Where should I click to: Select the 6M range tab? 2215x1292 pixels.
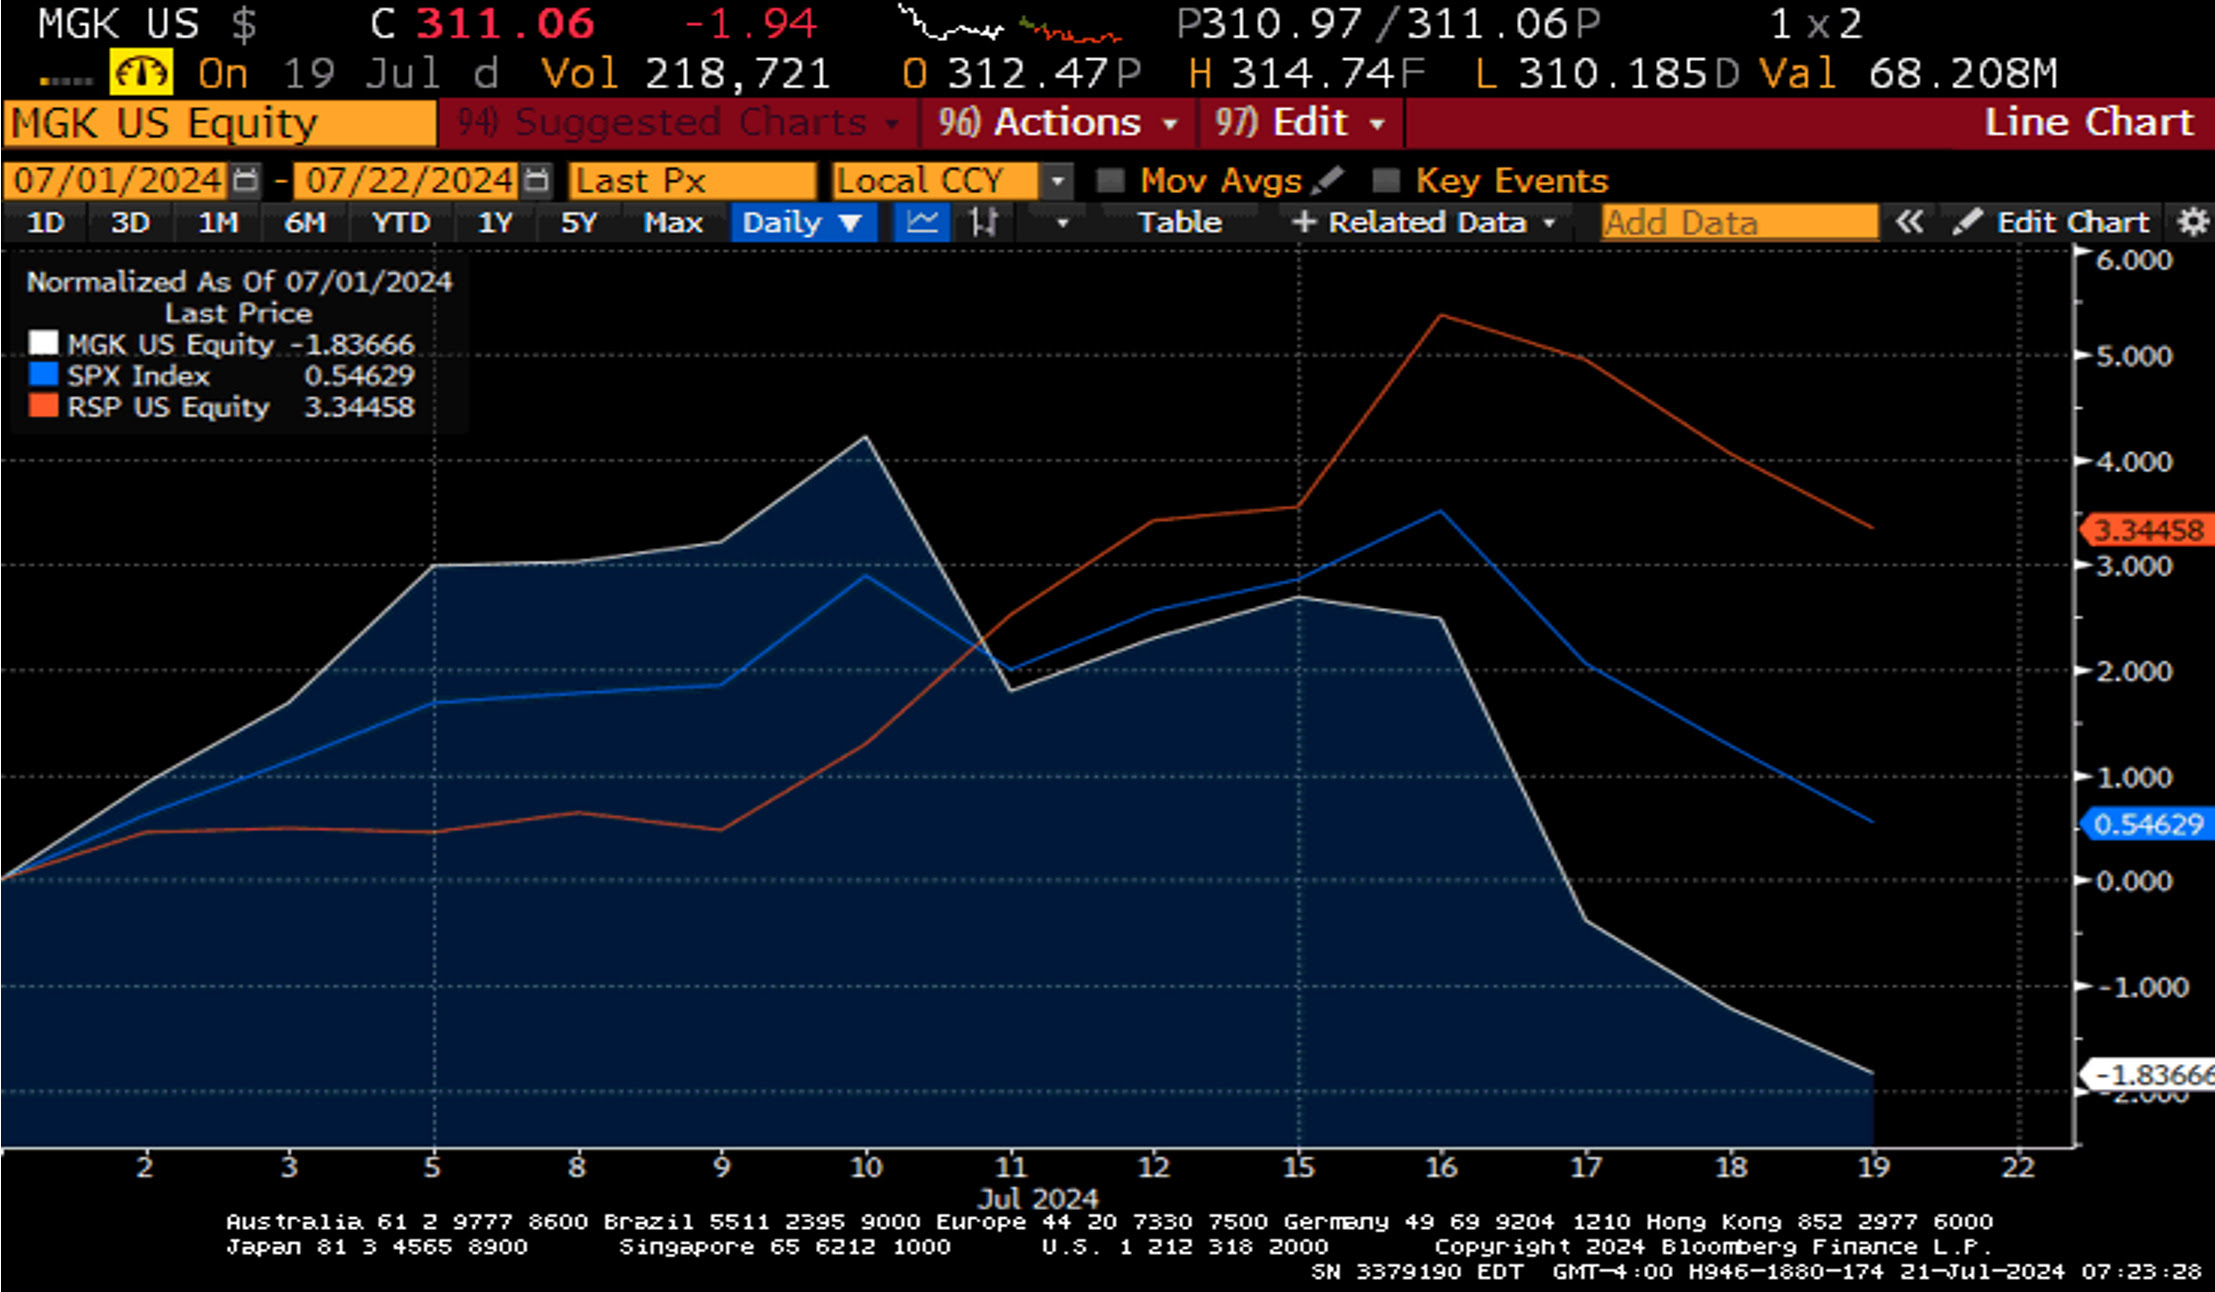[305, 222]
